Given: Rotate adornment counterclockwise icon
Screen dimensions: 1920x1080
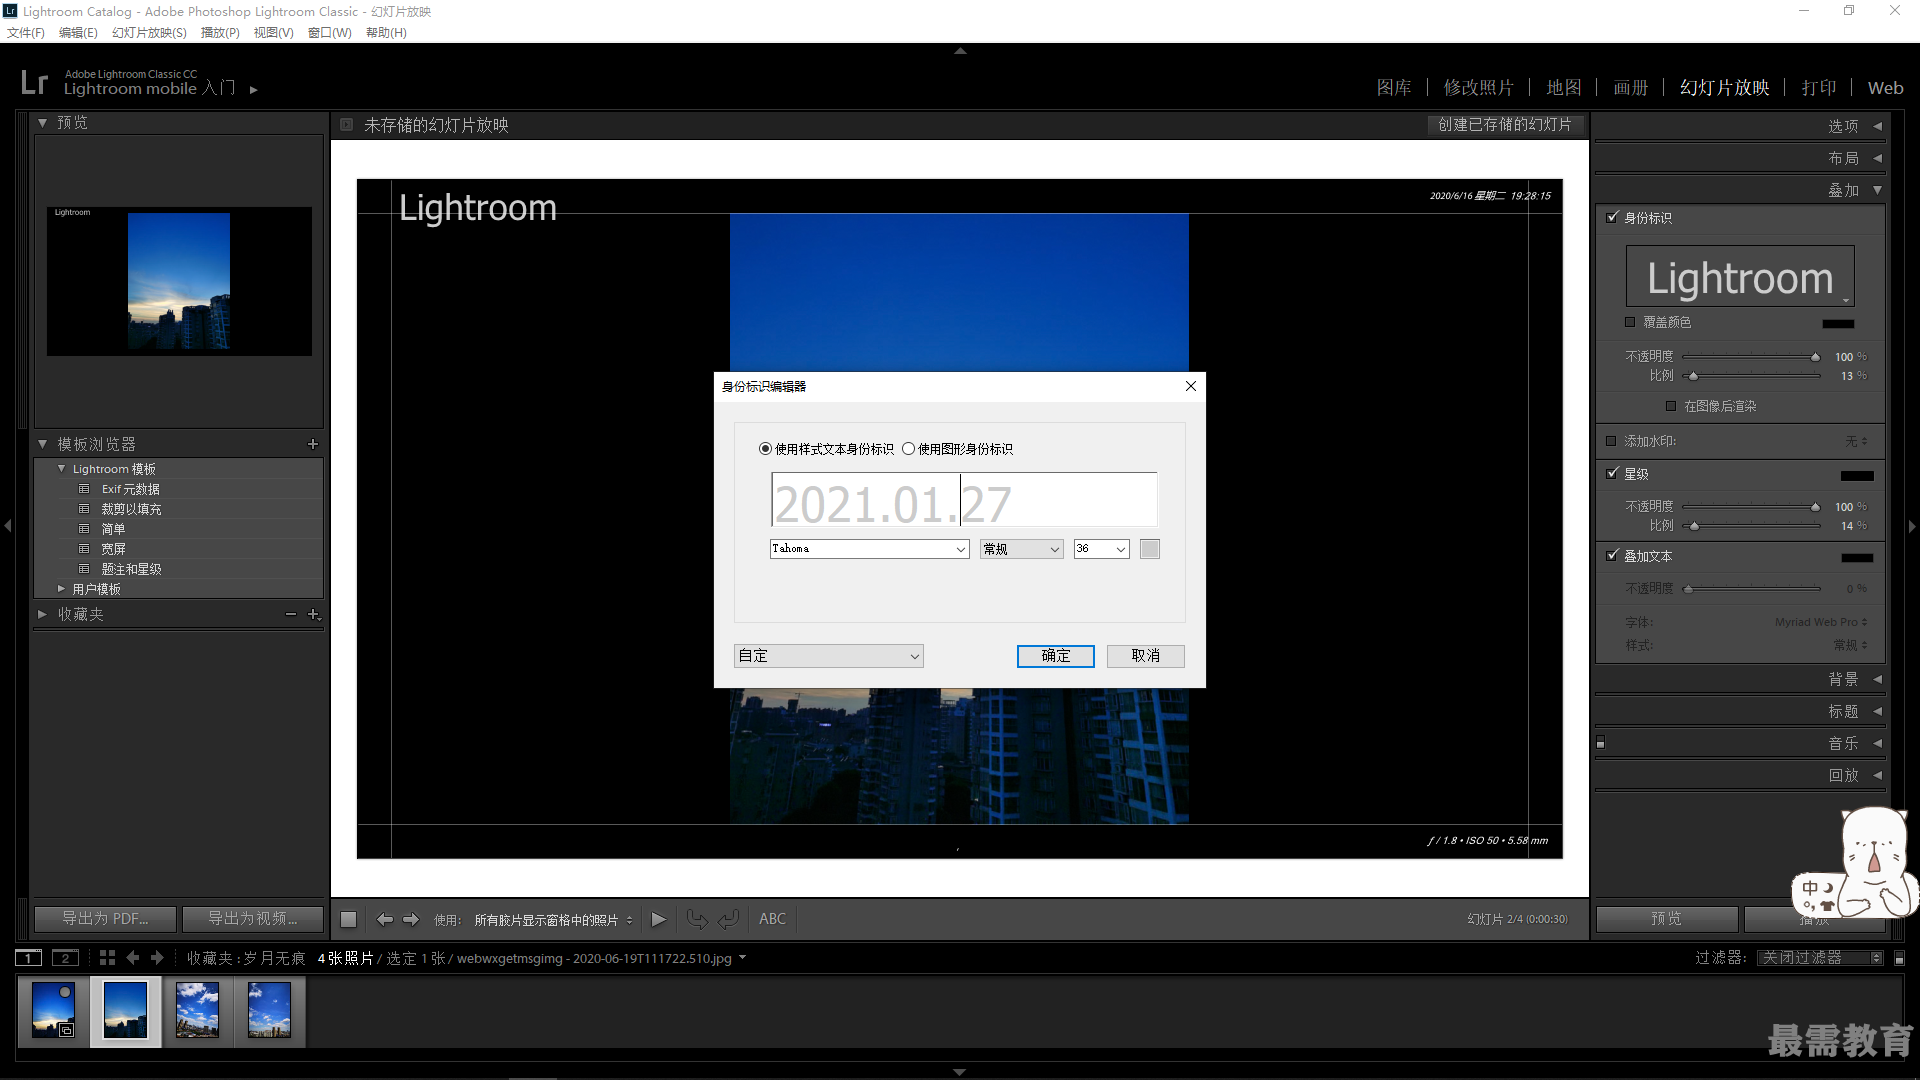Looking at the screenshot, I should coord(697,919).
